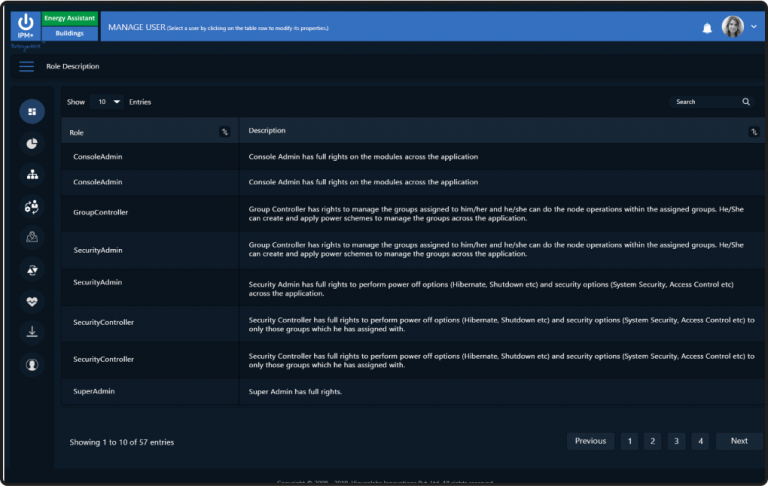
Task: Click the notification bell icon
Action: point(707,28)
